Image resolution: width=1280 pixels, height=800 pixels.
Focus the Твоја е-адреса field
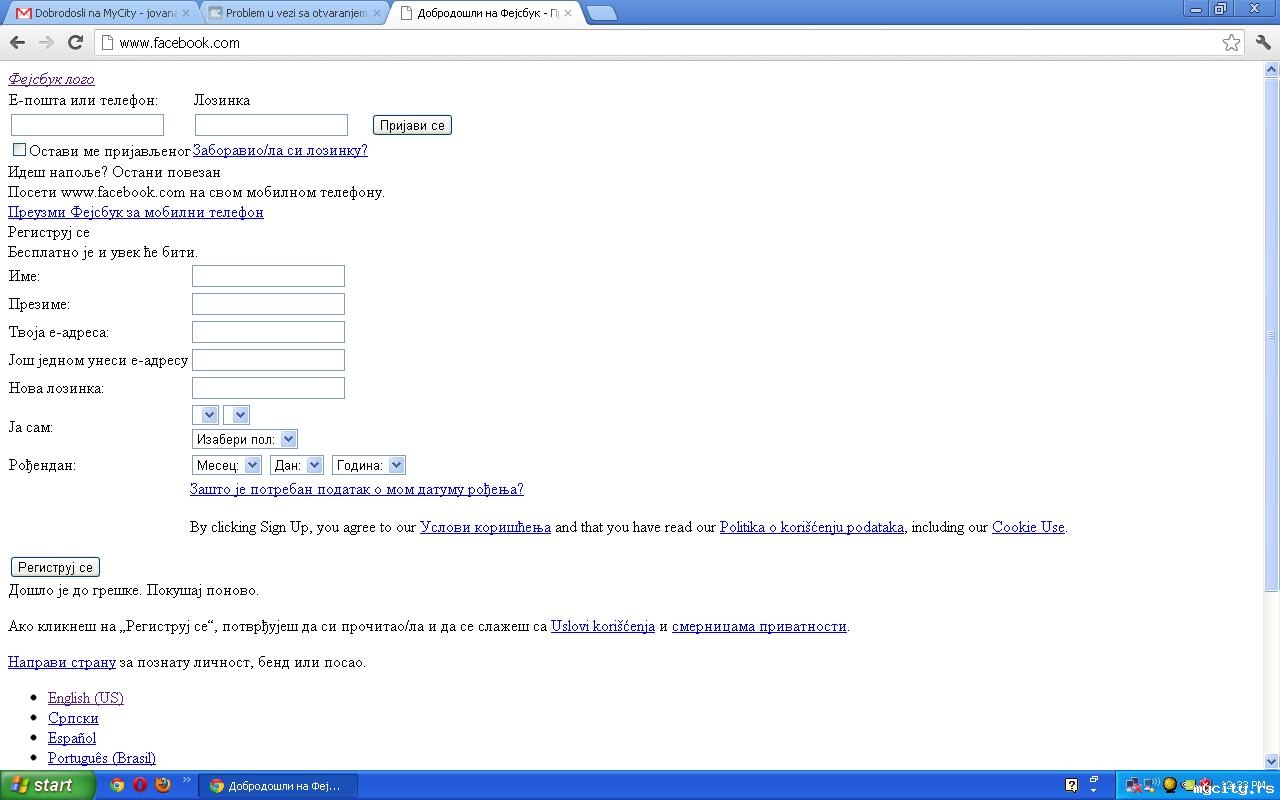pyautogui.click(x=268, y=332)
